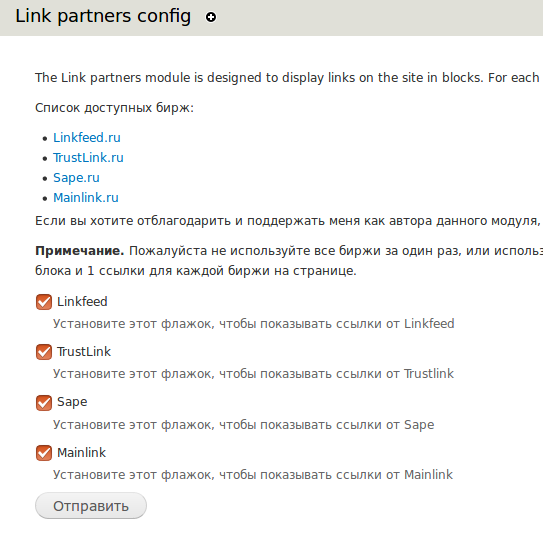Screen dimensions: 543x540
Task: Click the help text ending with 'от Sape'
Action: [243, 425]
